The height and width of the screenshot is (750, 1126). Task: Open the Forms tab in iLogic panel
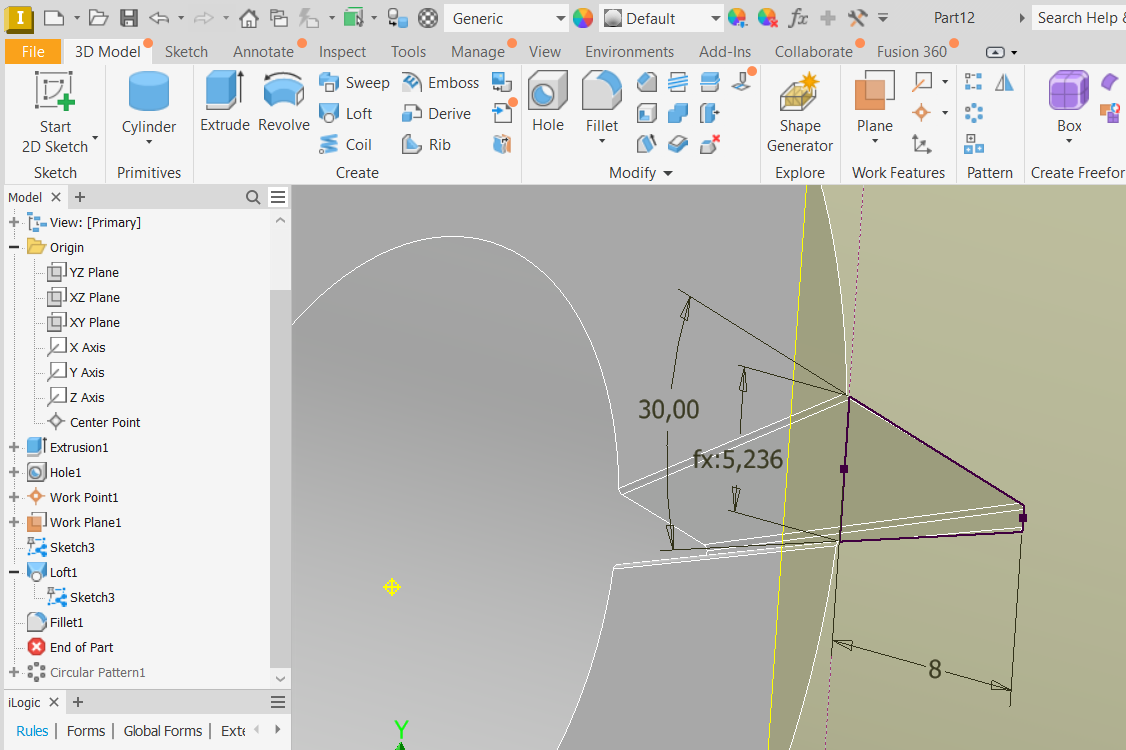85,731
